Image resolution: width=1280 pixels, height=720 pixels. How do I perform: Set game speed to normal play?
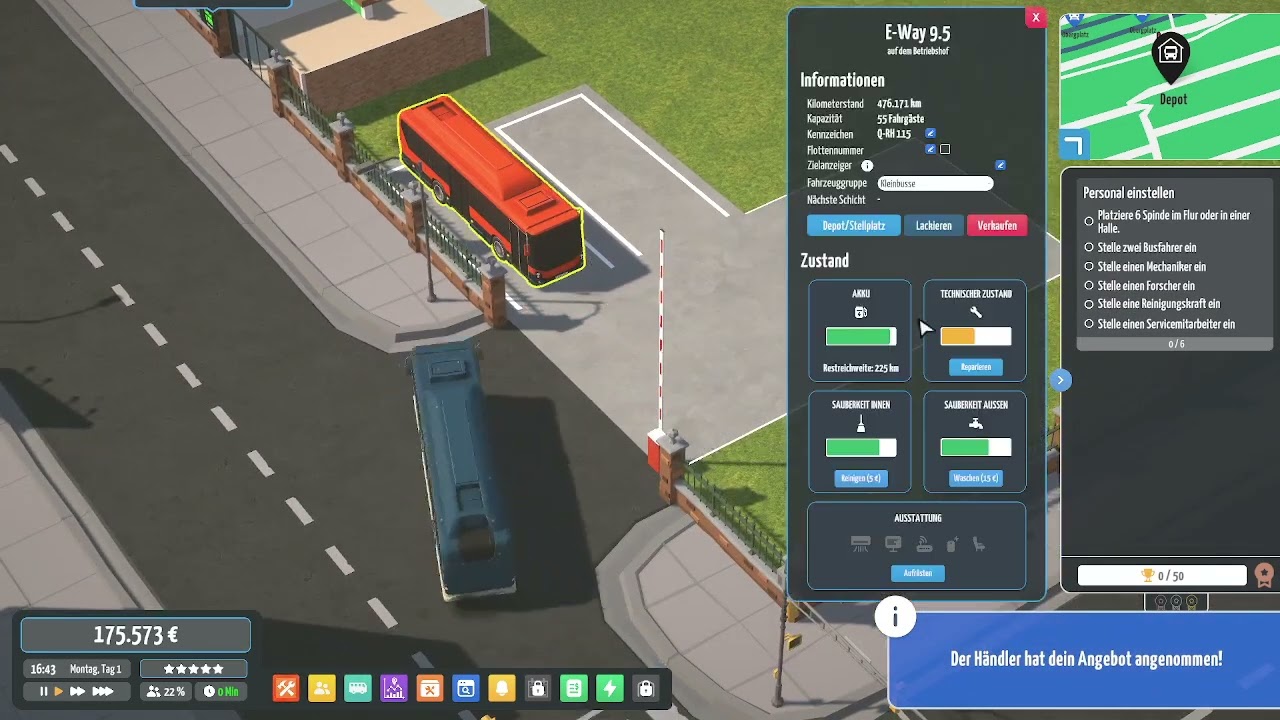(x=59, y=691)
